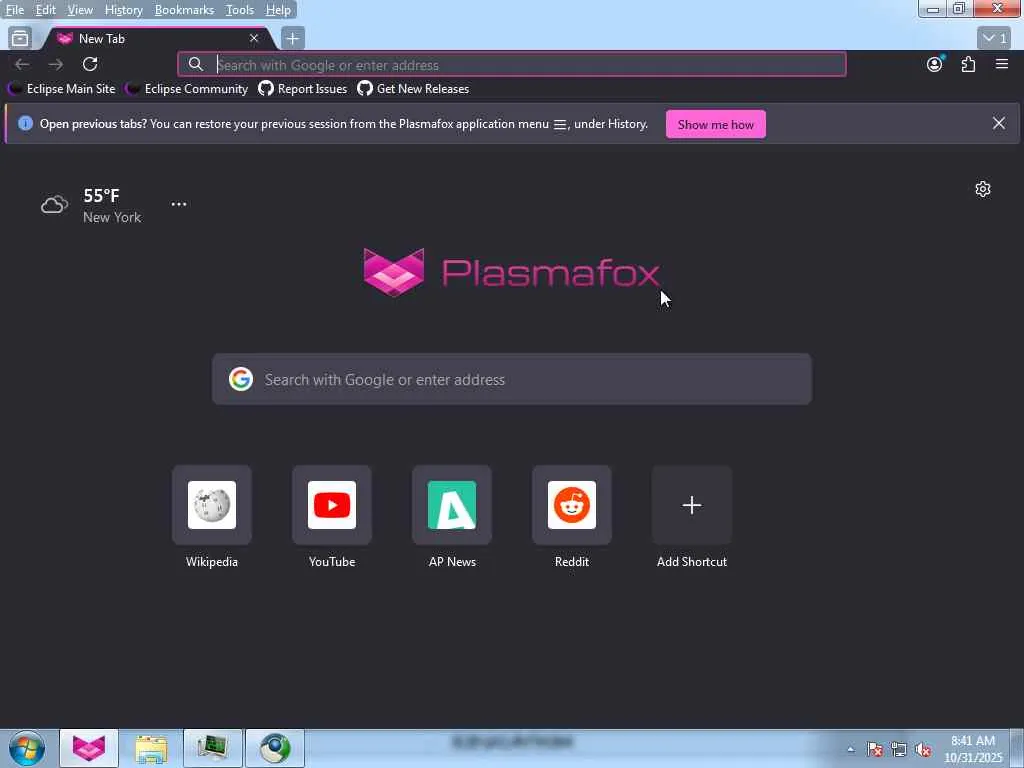Image resolution: width=1024 pixels, height=768 pixels.
Task: Open the Bookmarks menu
Action: pos(184,10)
